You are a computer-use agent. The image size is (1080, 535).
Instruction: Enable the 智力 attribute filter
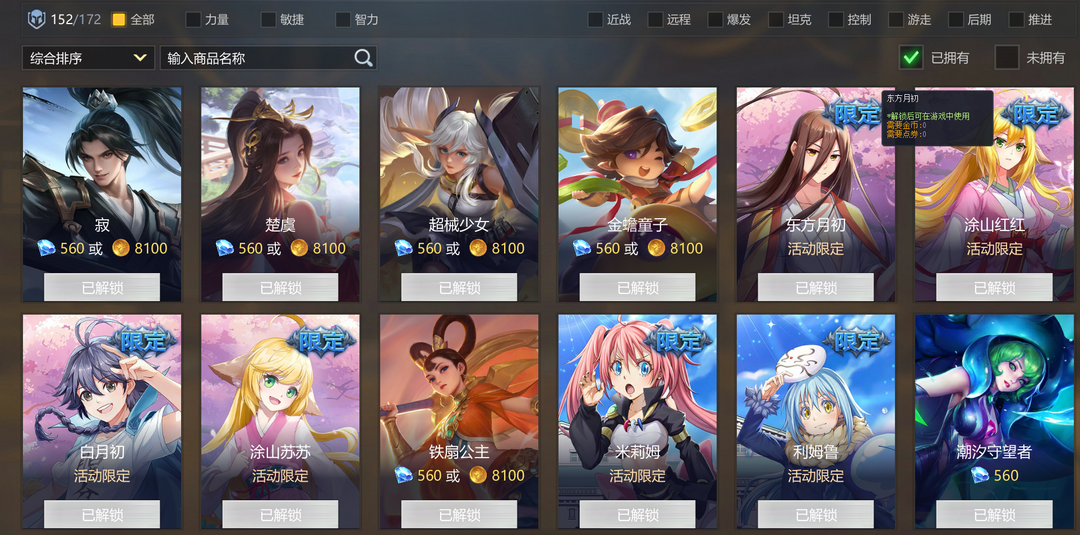click(343, 19)
